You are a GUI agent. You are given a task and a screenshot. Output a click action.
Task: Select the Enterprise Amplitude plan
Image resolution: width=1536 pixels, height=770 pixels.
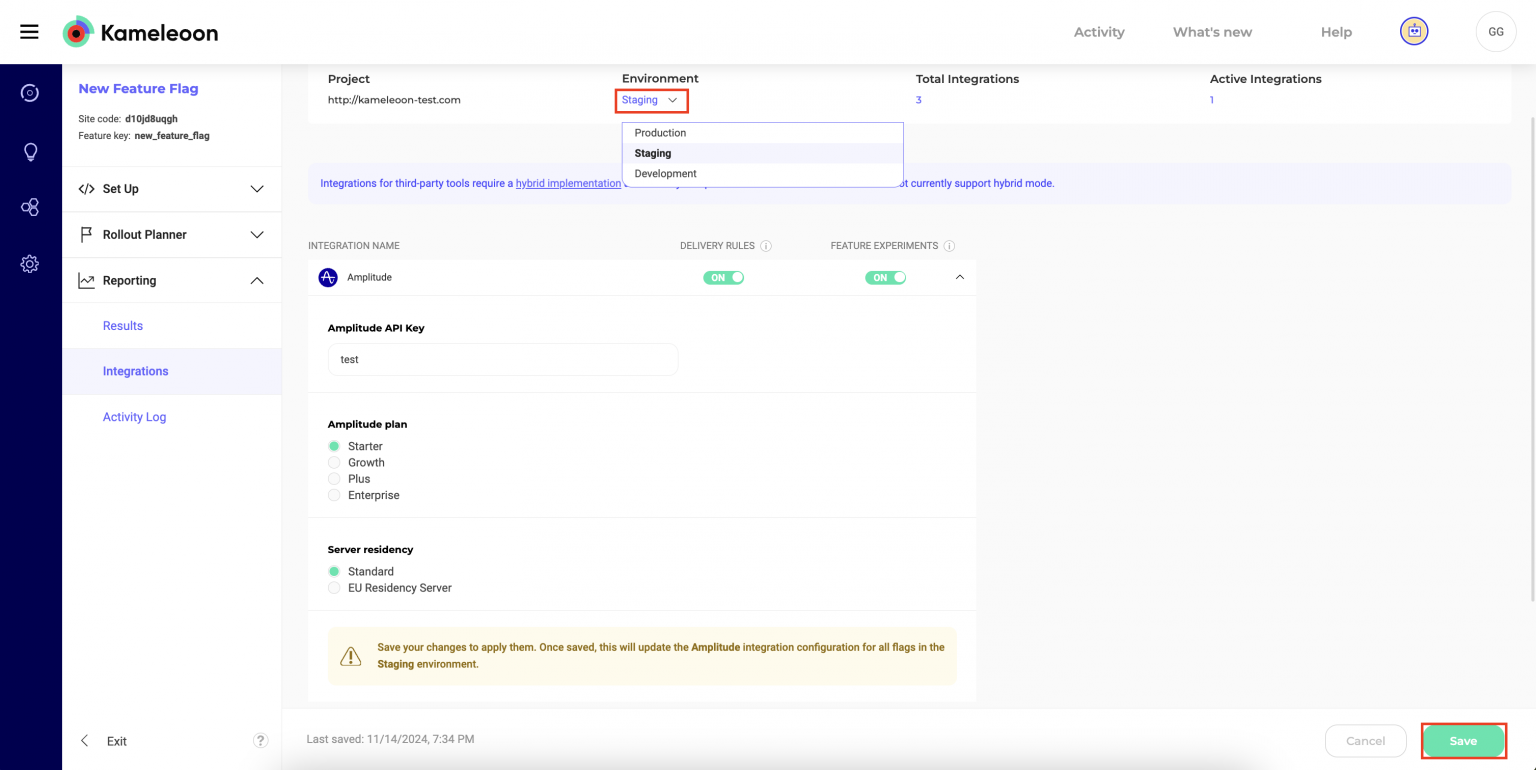point(334,495)
